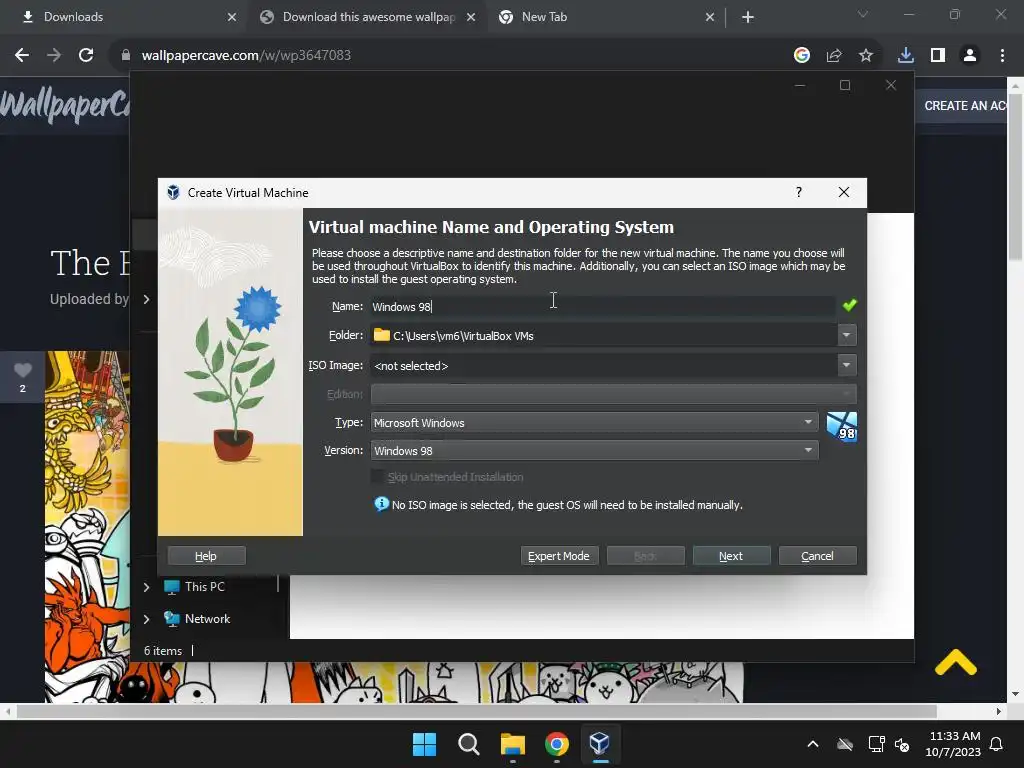
Task: Bookmark this page with star icon
Action: pyautogui.click(x=866, y=56)
